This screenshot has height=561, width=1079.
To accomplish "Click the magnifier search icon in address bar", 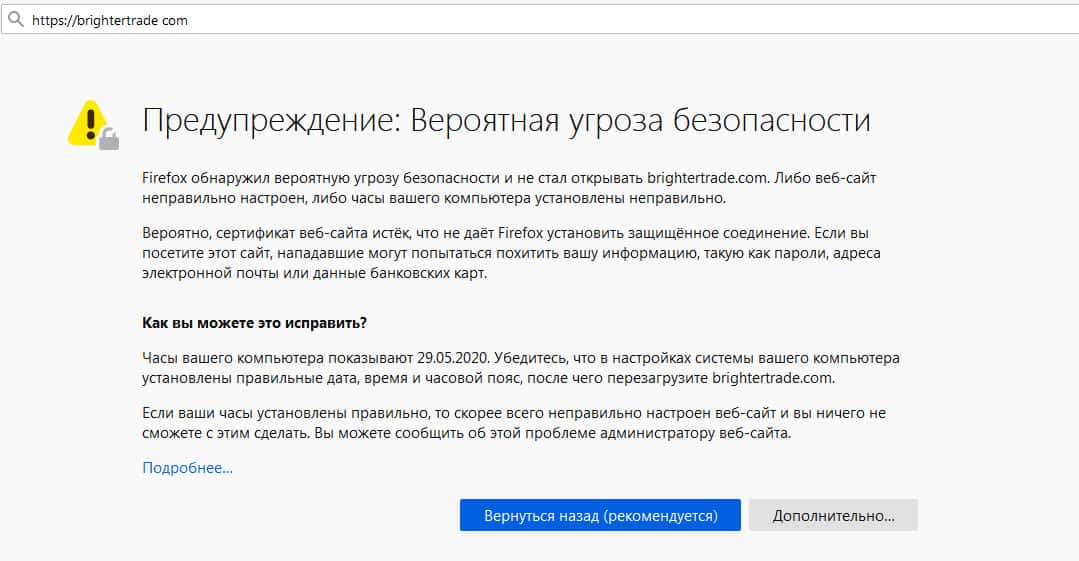I will tap(16, 19).
